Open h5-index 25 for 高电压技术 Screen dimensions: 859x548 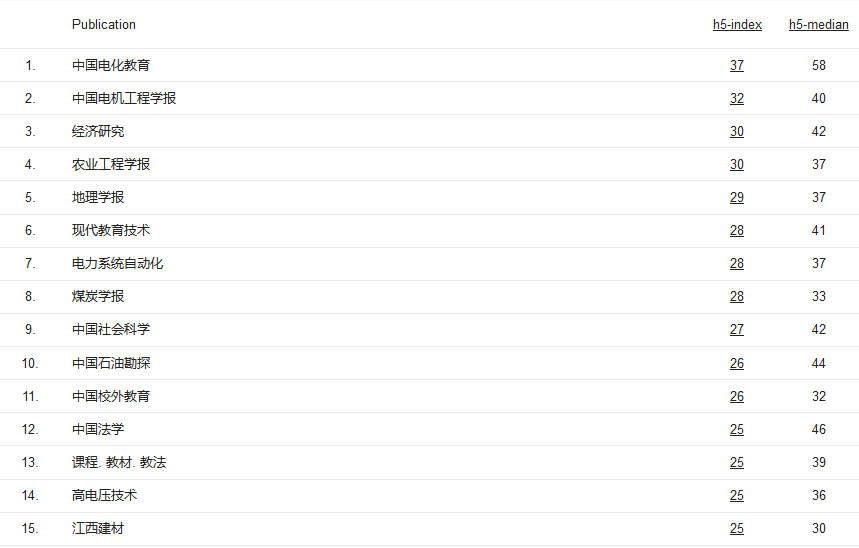737,496
